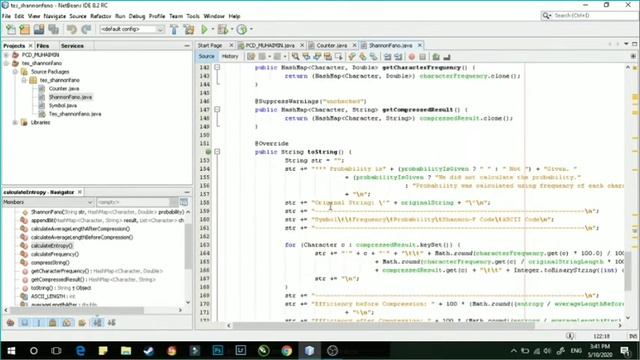The height and width of the screenshot is (360, 640).
Task: Click the Find Next Occurrence icon
Action: [317, 57]
